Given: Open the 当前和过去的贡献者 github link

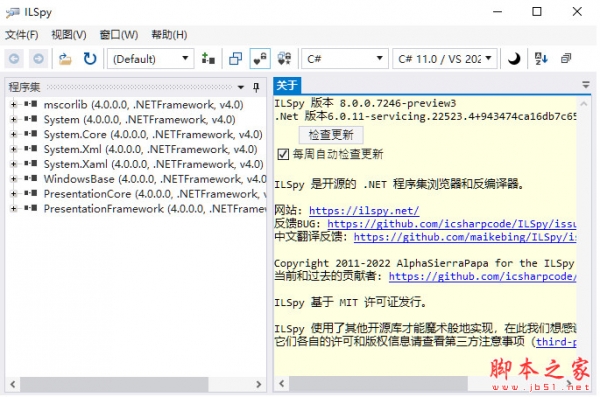Looking at the screenshot, I should pyautogui.click(x=483, y=276).
